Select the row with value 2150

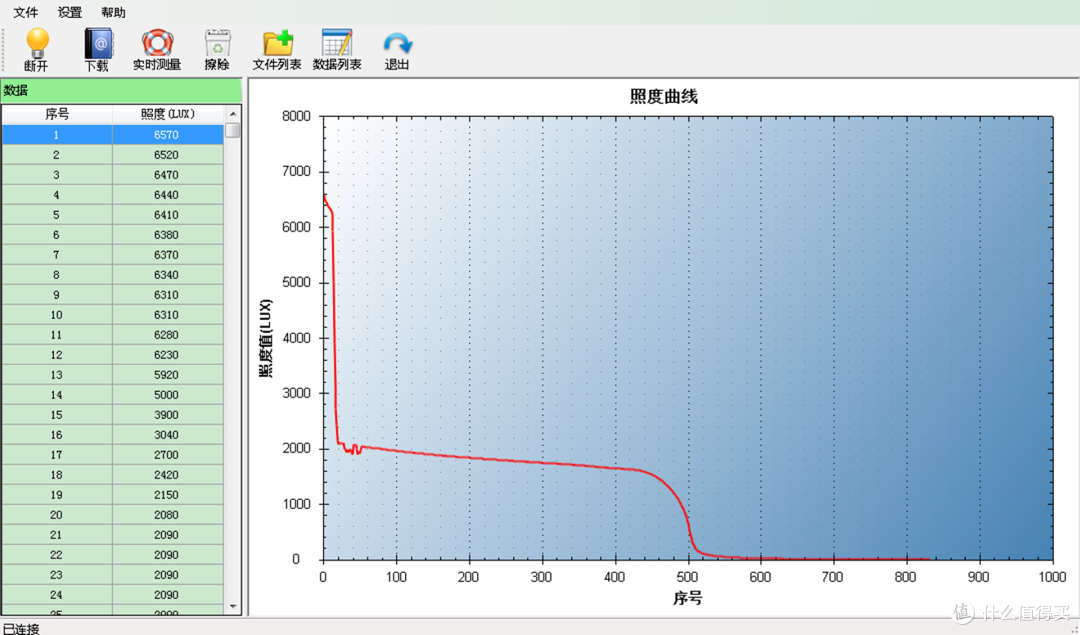point(112,495)
